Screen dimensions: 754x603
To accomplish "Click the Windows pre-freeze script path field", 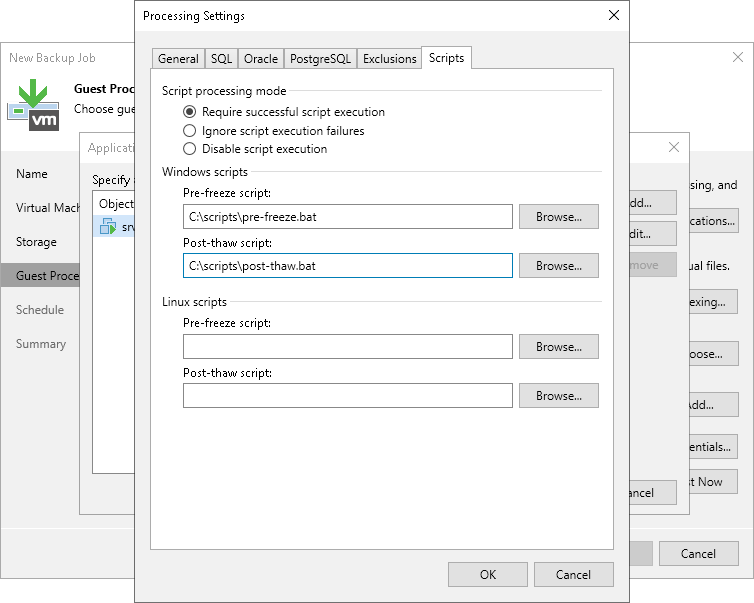I will [347, 217].
